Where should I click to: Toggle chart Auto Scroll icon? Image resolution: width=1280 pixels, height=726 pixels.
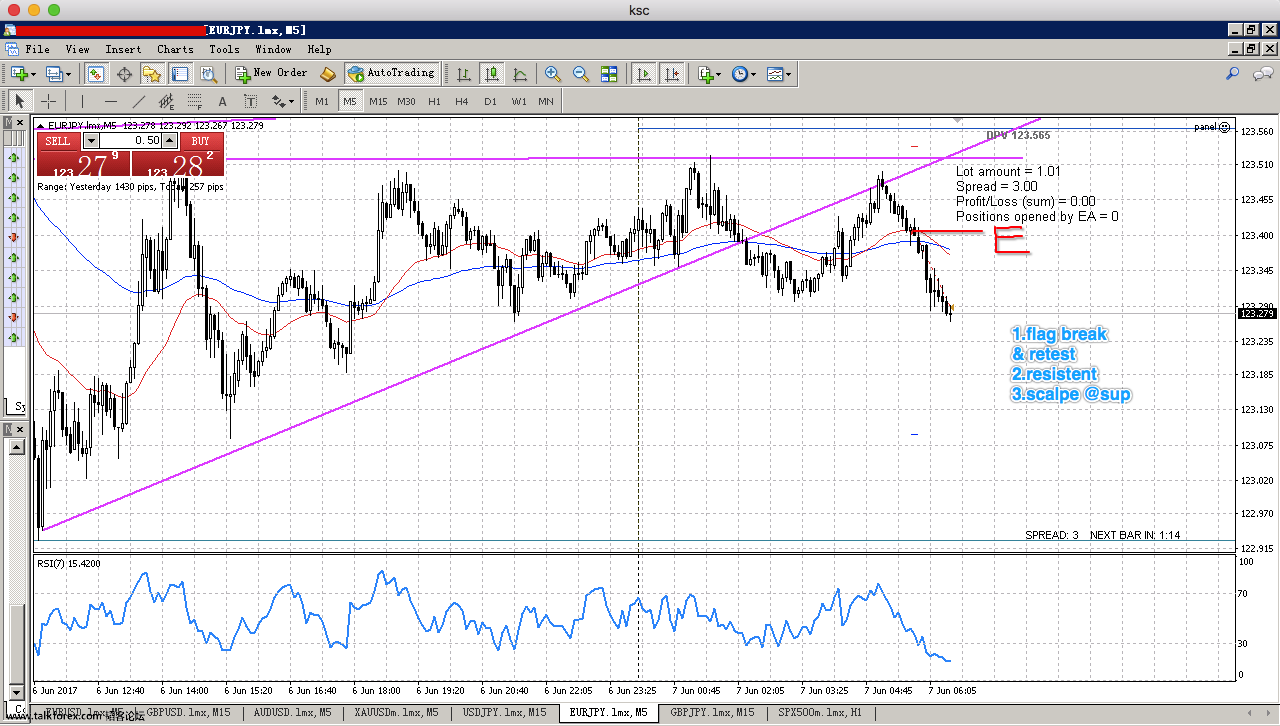tap(644, 74)
